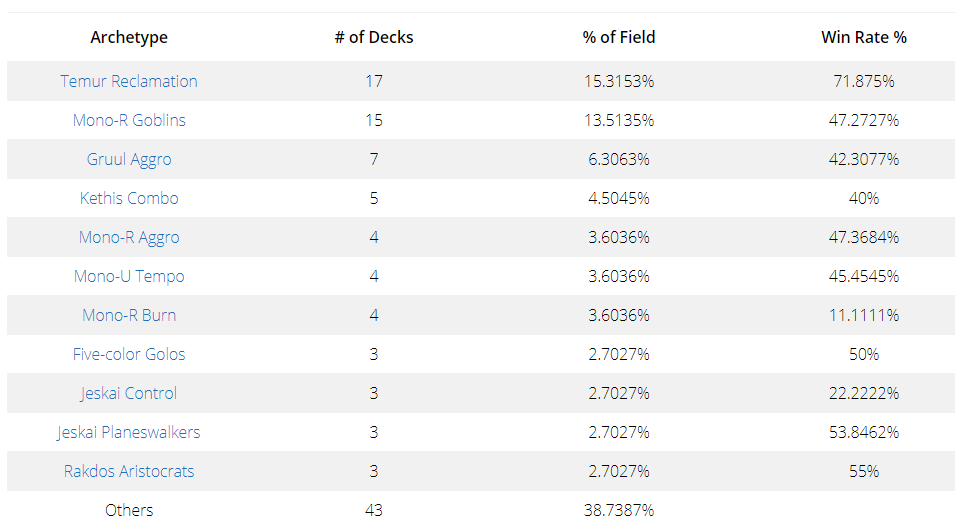Select the Five-color Golos link
This screenshot has width=955, height=528.
point(129,354)
